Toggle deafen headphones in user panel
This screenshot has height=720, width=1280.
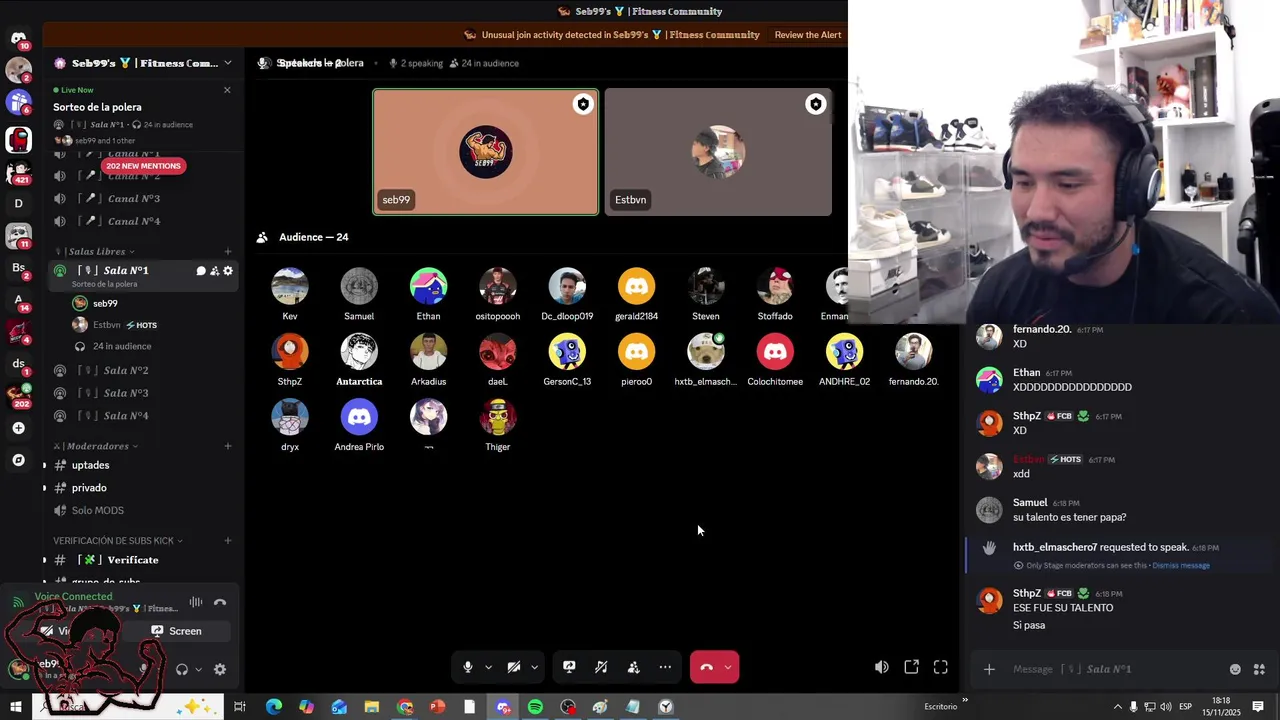coord(182,670)
